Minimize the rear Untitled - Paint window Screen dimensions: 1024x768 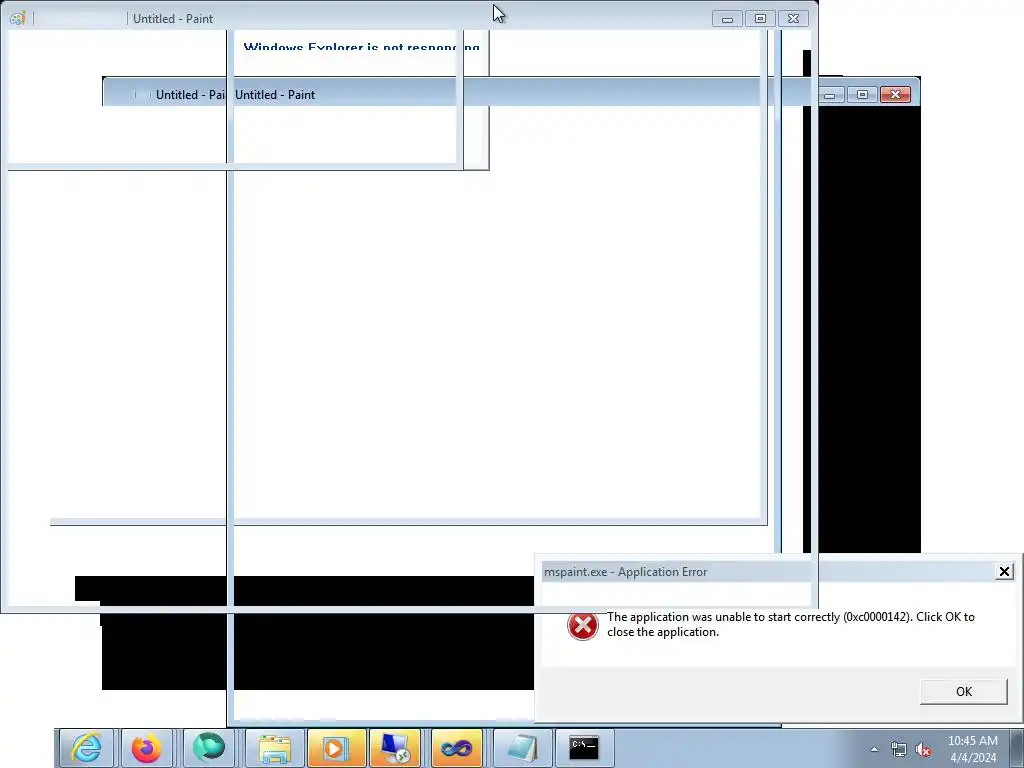click(x=829, y=95)
